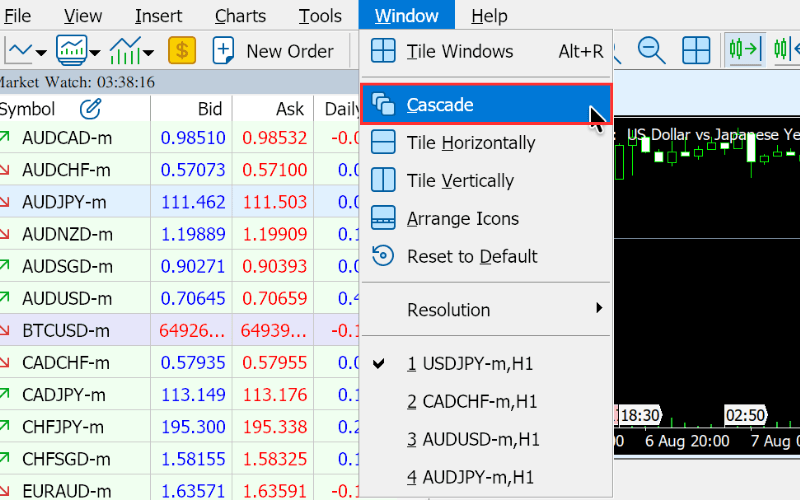Select AUDUSD-m row in Market Watch
The height and width of the screenshot is (500, 800).
pyautogui.click(x=179, y=298)
